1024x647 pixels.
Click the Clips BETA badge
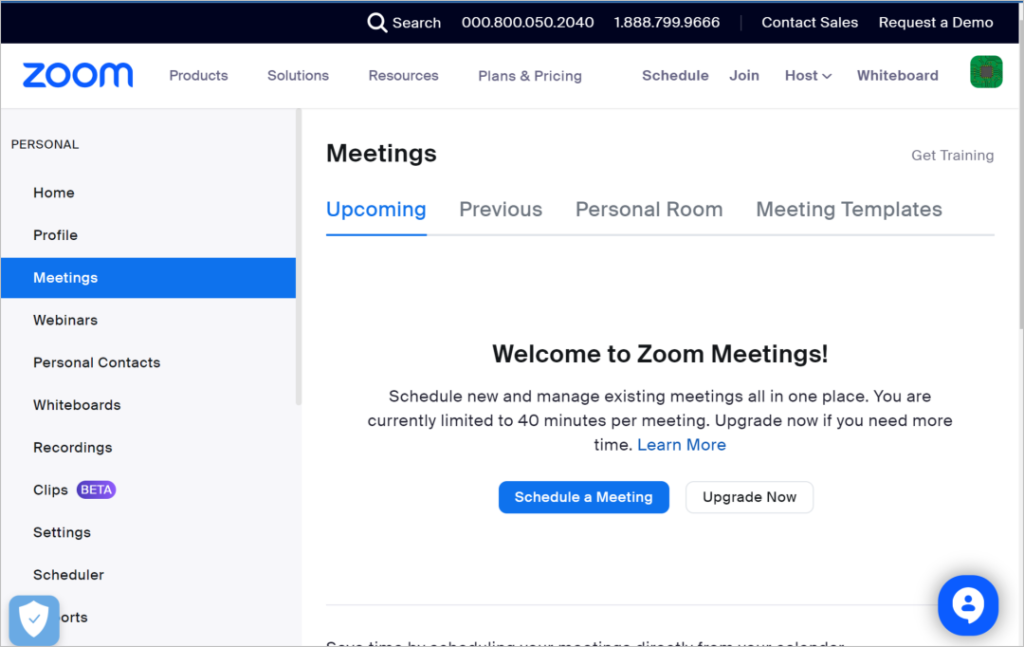coord(96,490)
